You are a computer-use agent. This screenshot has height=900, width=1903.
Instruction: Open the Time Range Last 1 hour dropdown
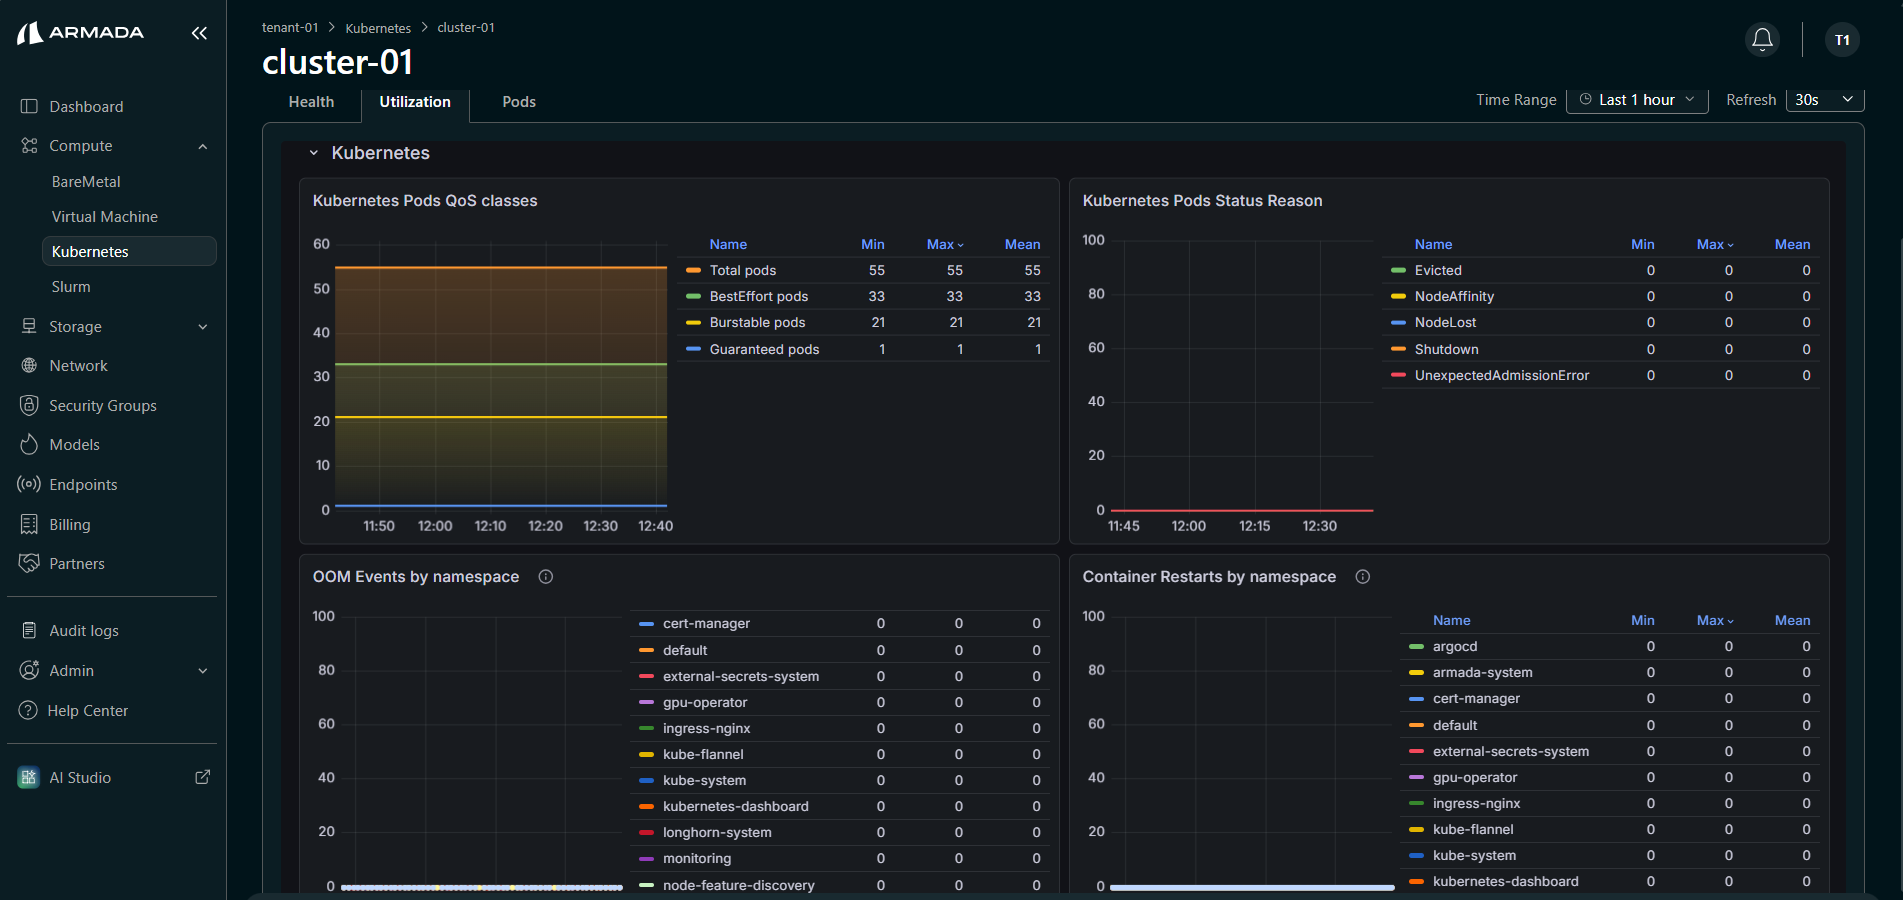1637,100
